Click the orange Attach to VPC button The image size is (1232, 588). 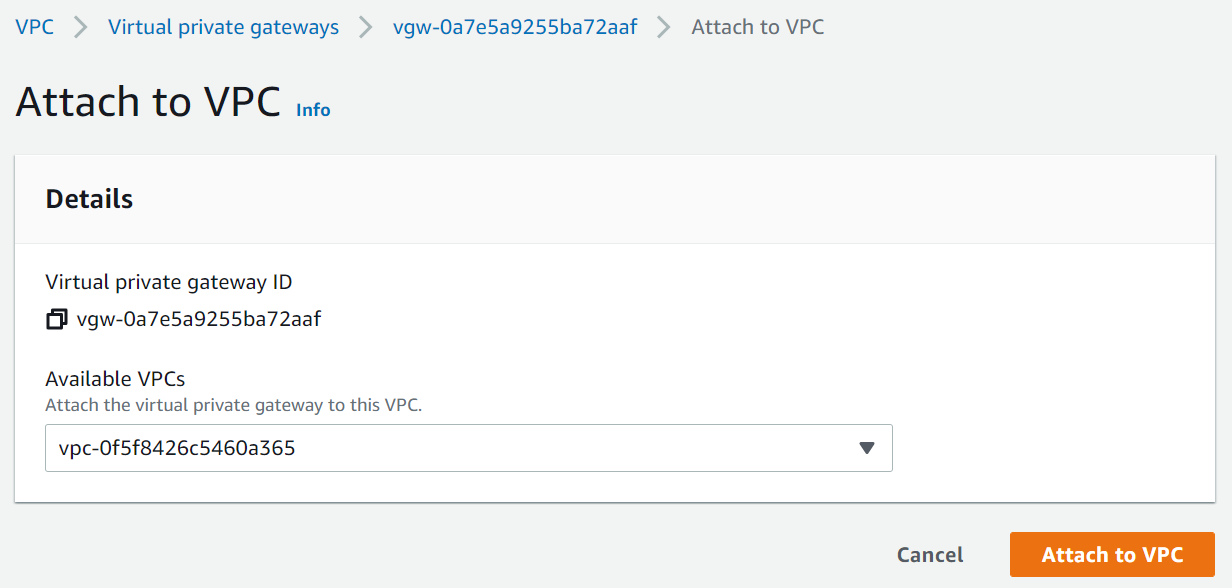[1112, 555]
